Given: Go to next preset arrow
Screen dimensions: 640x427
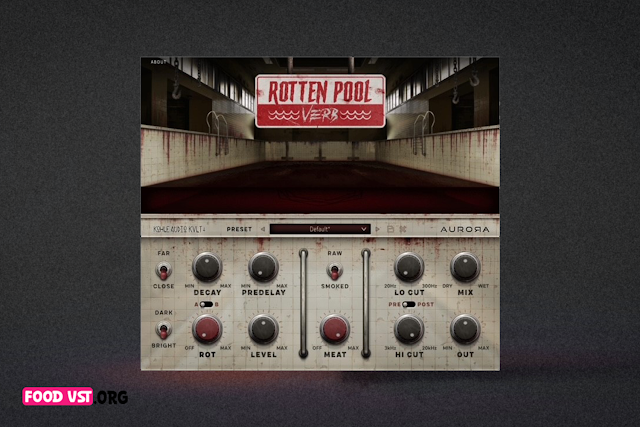Looking at the screenshot, I should pyautogui.click(x=378, y=229).
